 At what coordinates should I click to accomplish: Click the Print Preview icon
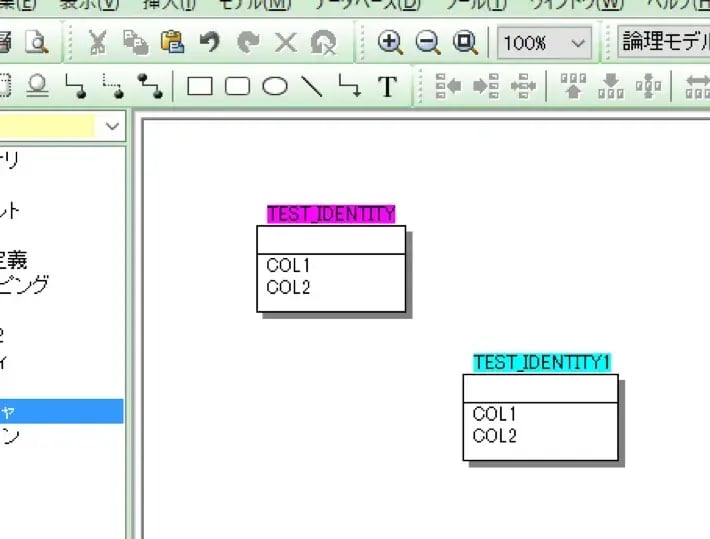[x=36, y=42]
